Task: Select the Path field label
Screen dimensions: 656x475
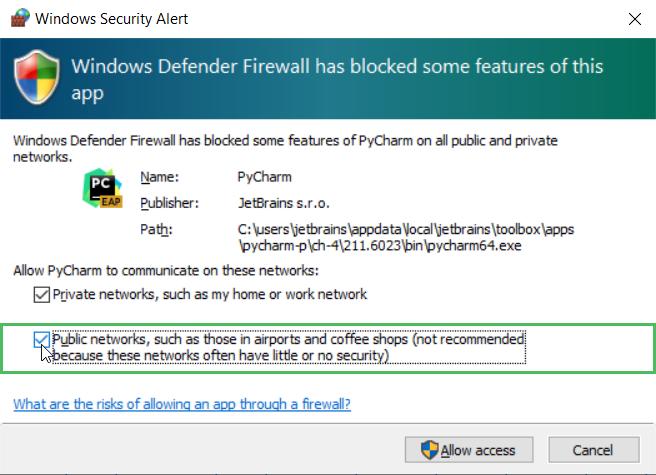Action: 155,229
